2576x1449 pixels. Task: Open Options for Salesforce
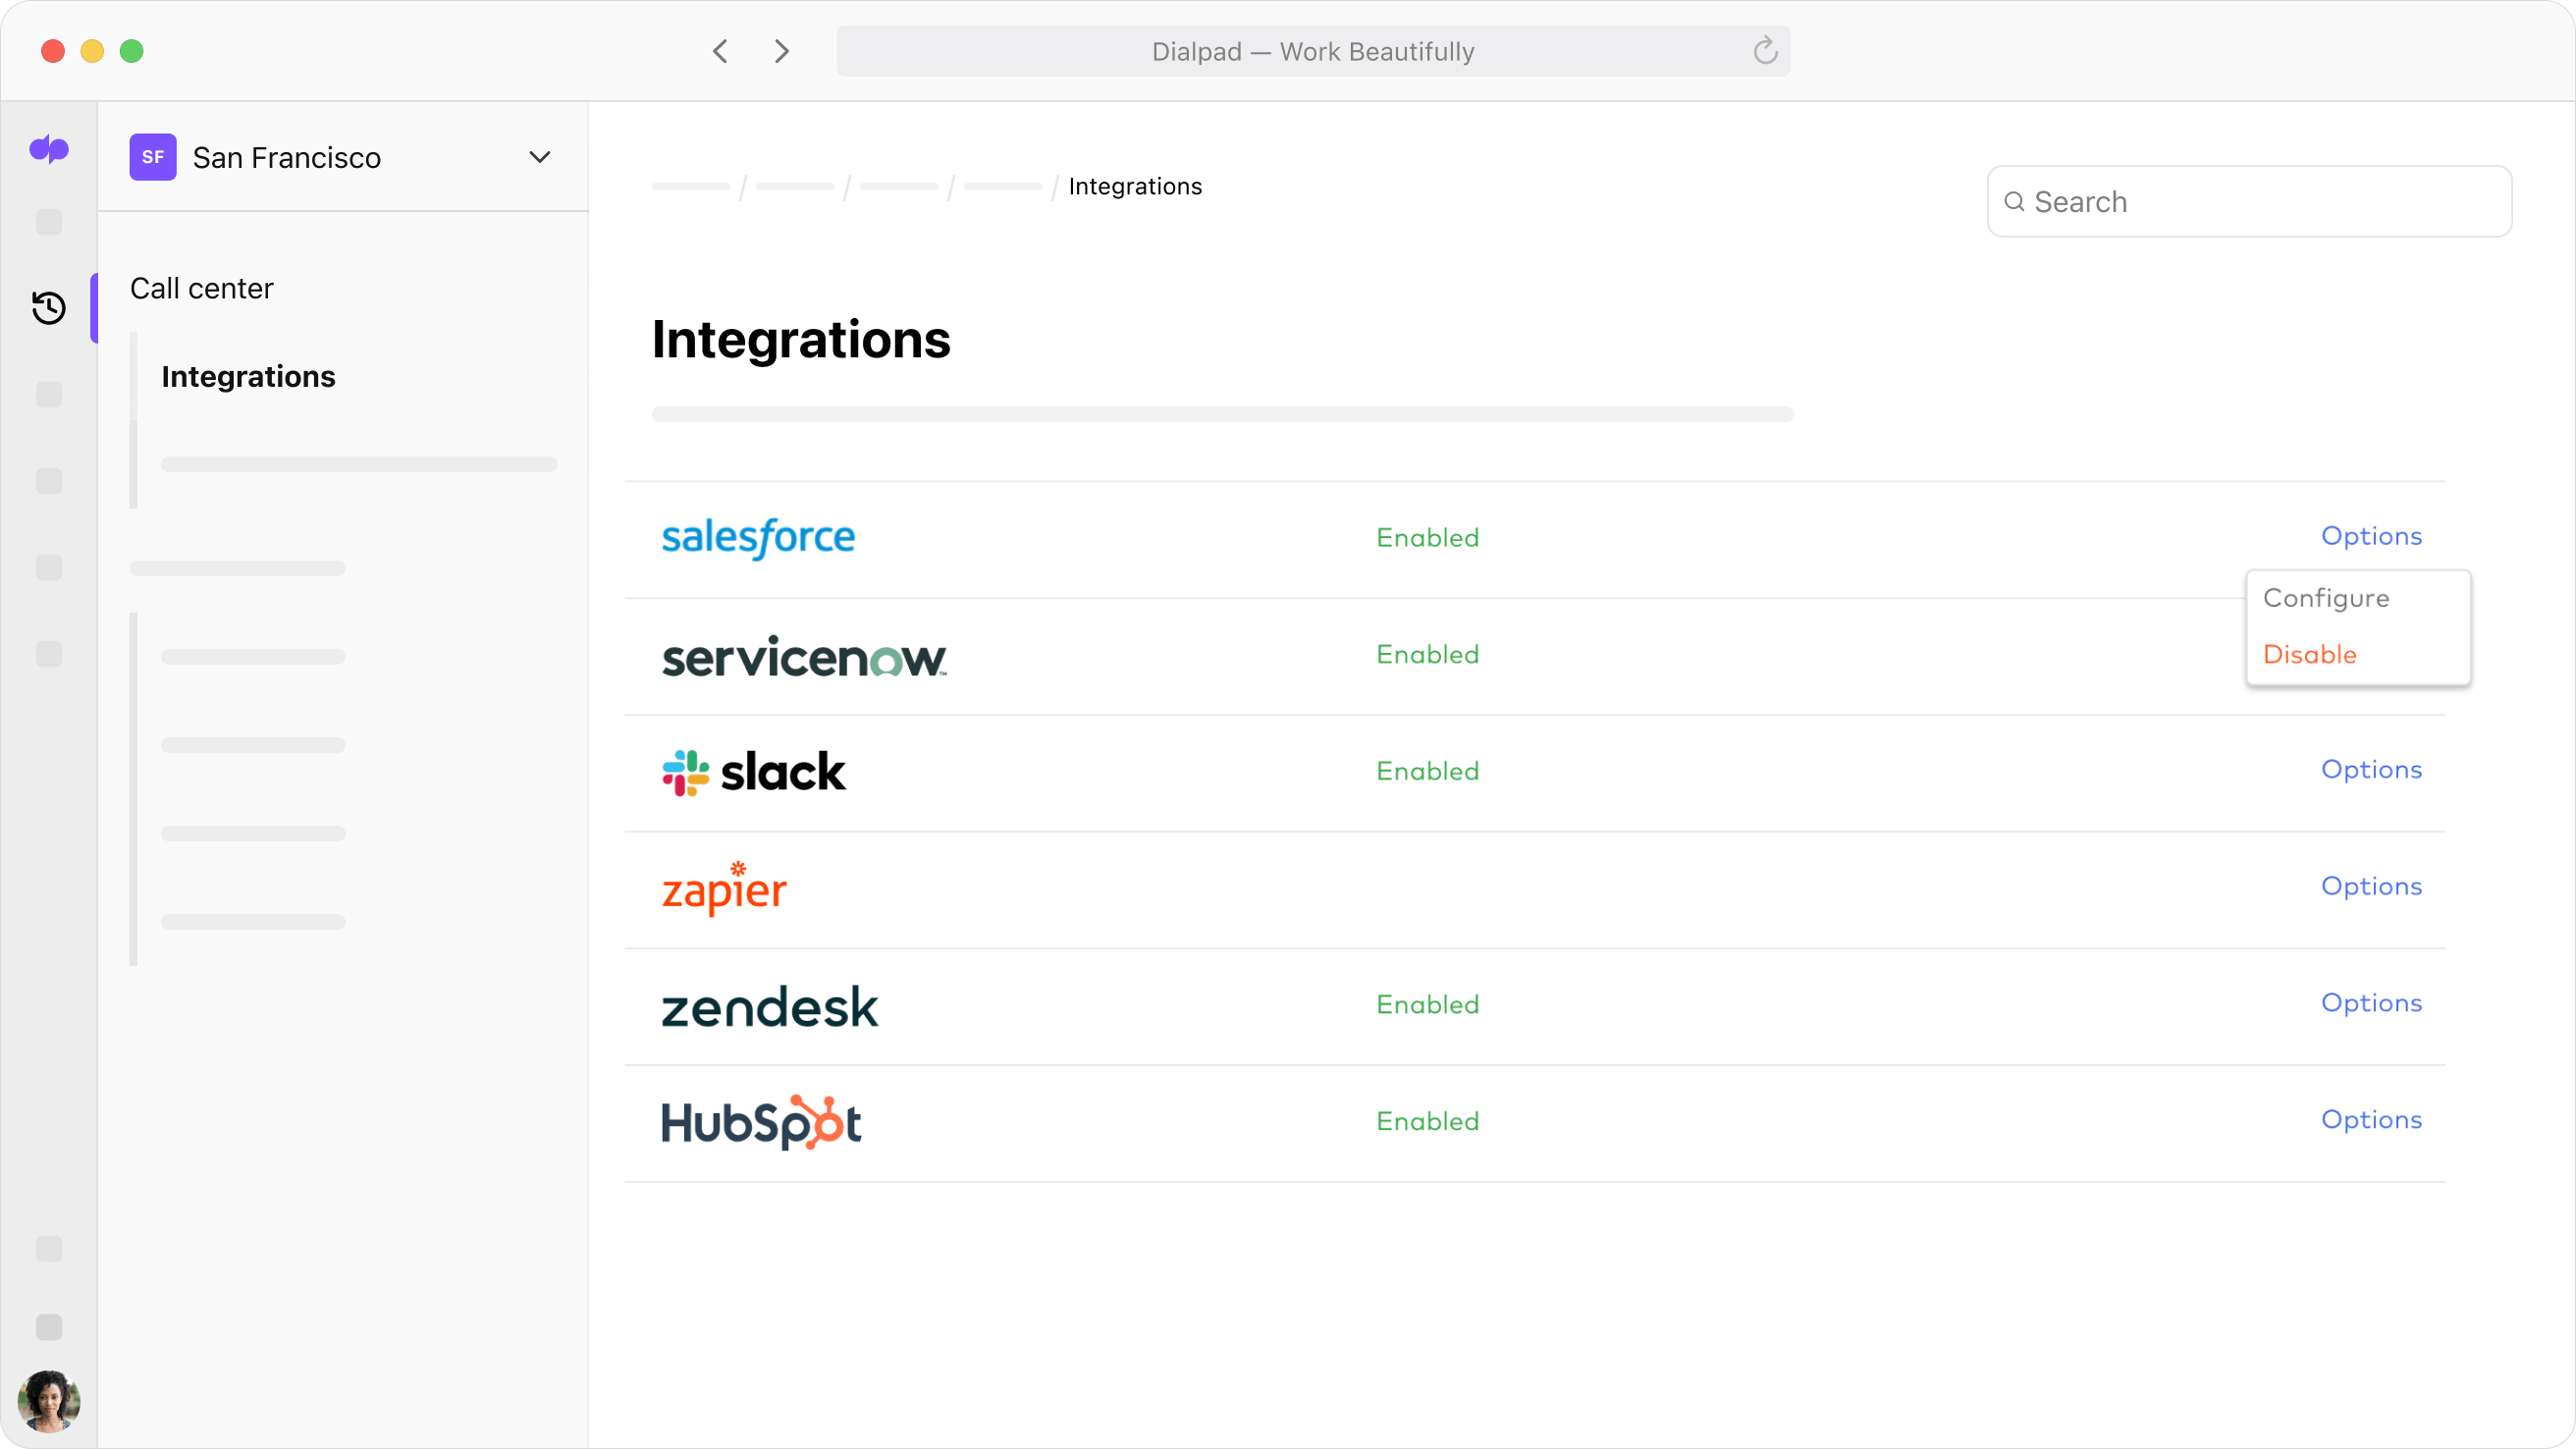(x=2371, y=537)
